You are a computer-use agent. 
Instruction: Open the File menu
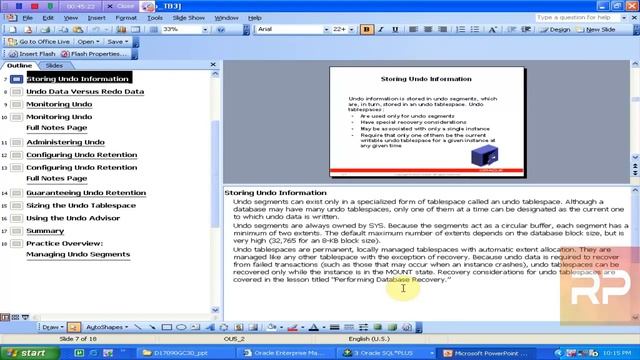[x=27, y=18]
